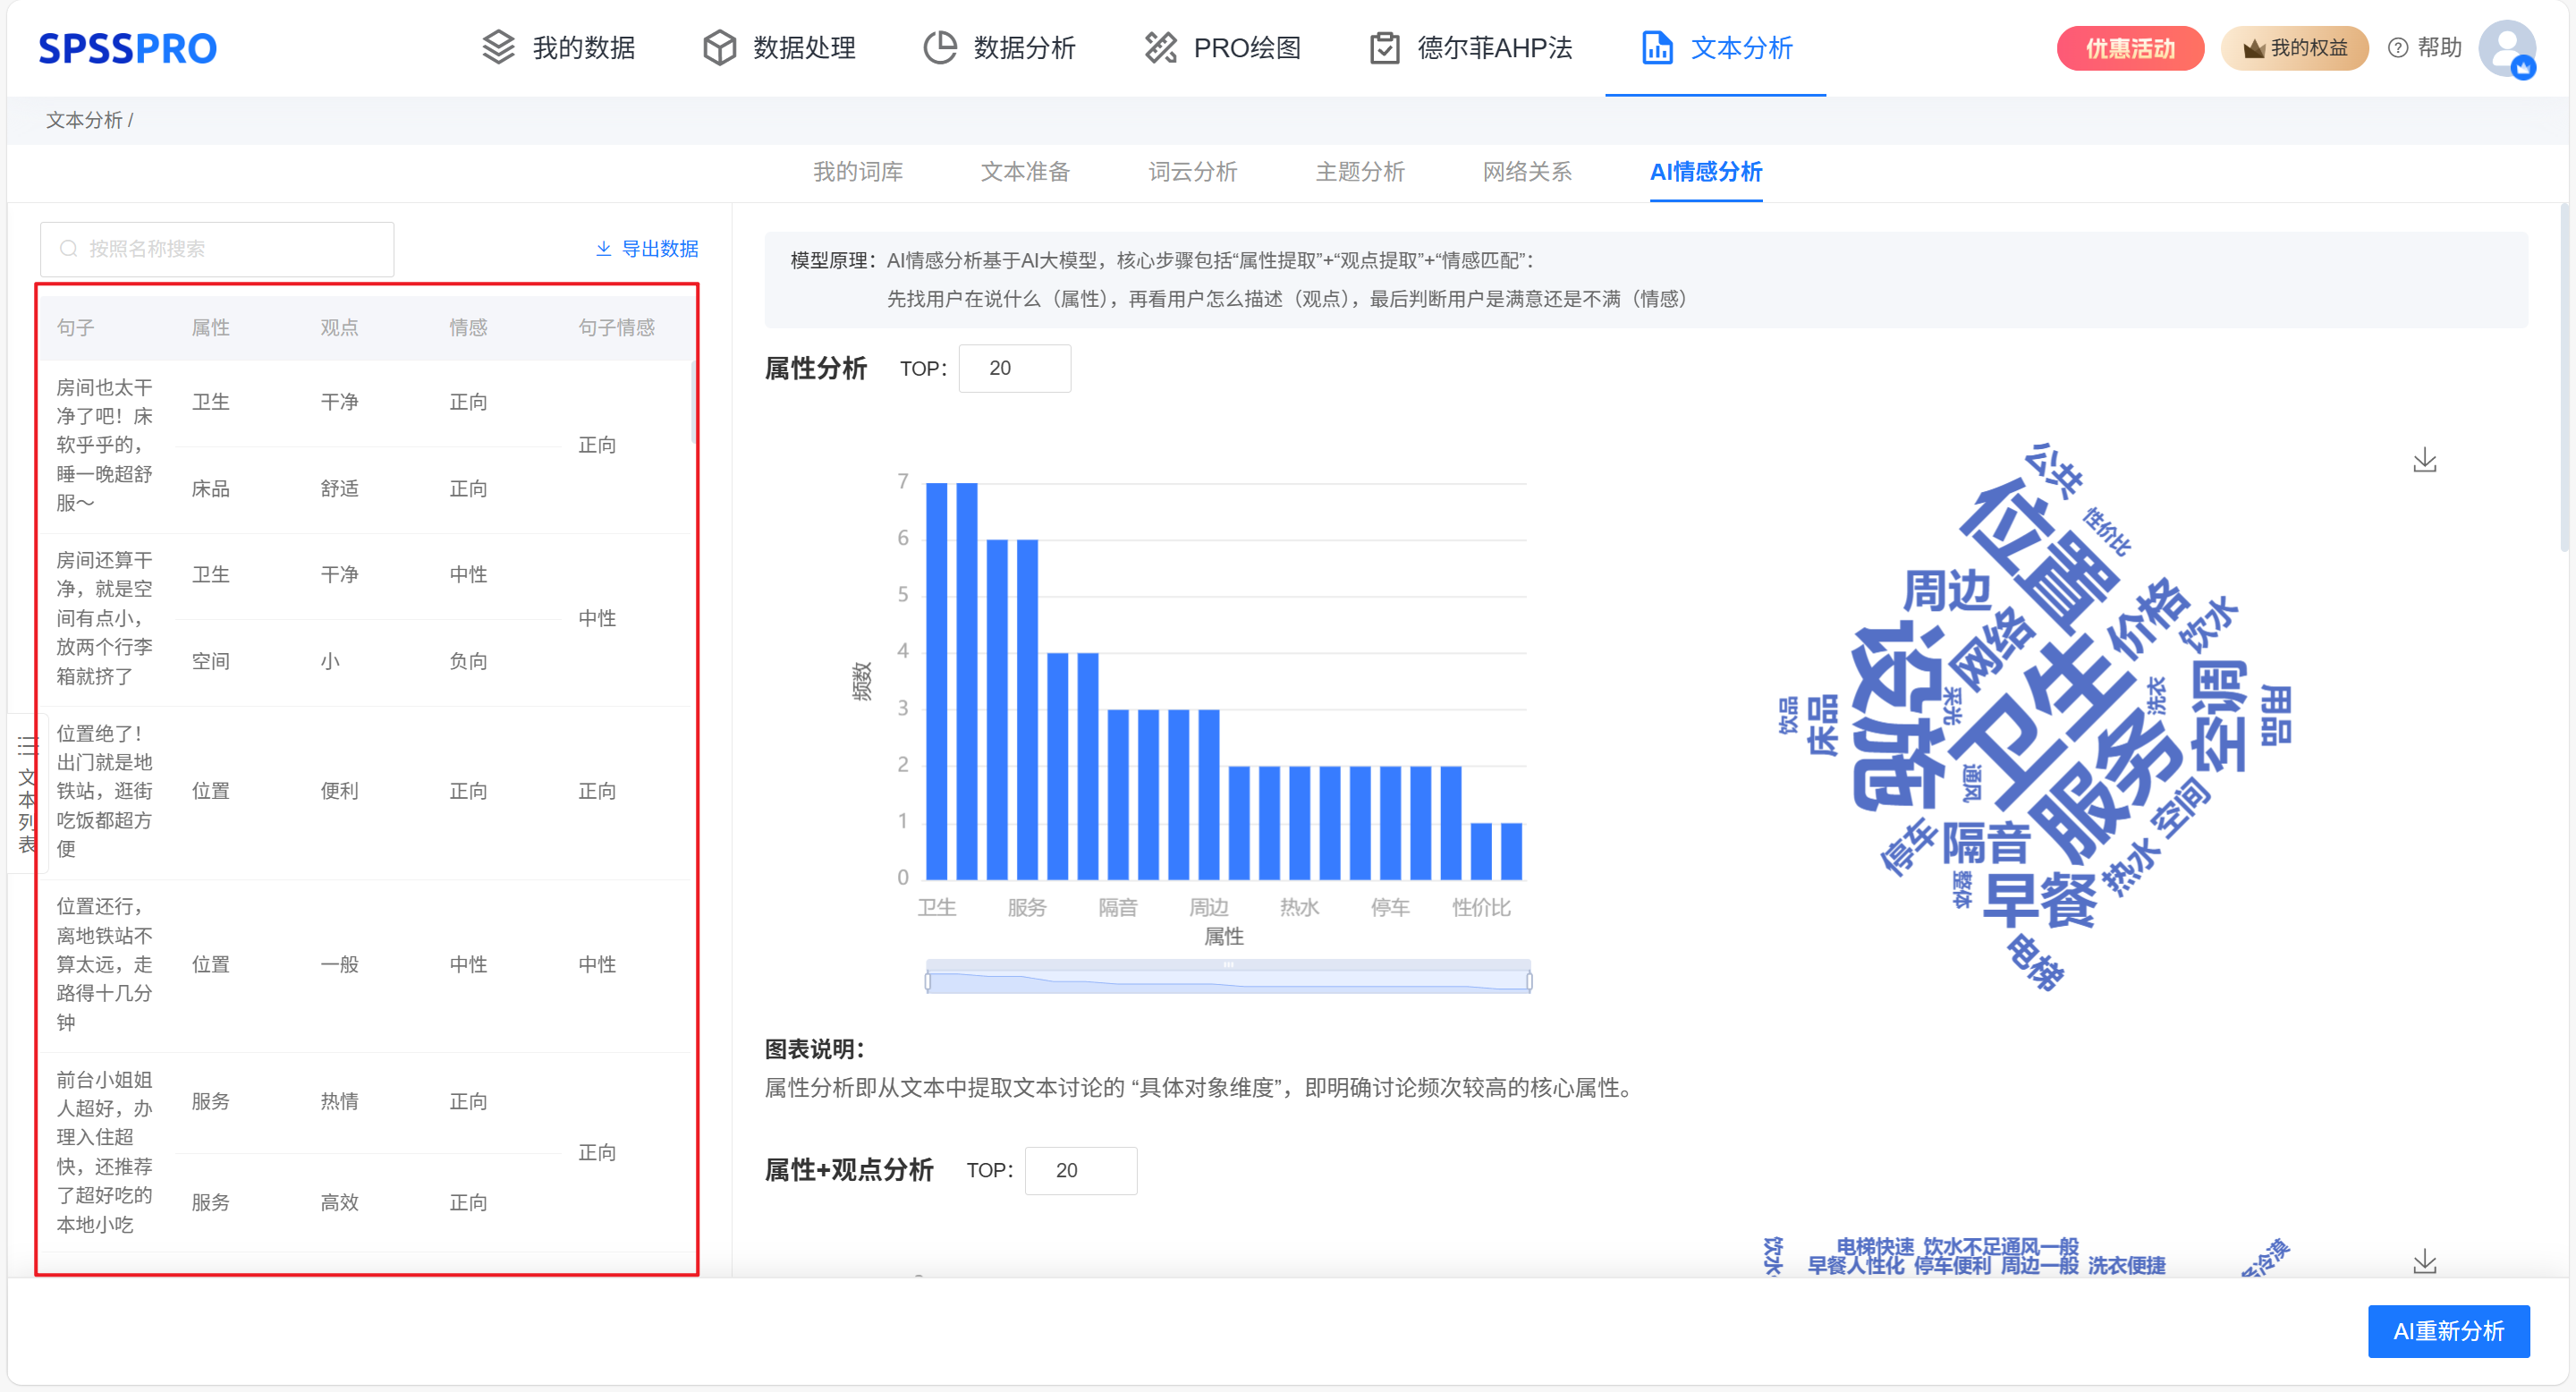Open the 我的权益 button
Image resolution: width=2576 pixels, height=1392 pixels.
tap(2294, 48)
